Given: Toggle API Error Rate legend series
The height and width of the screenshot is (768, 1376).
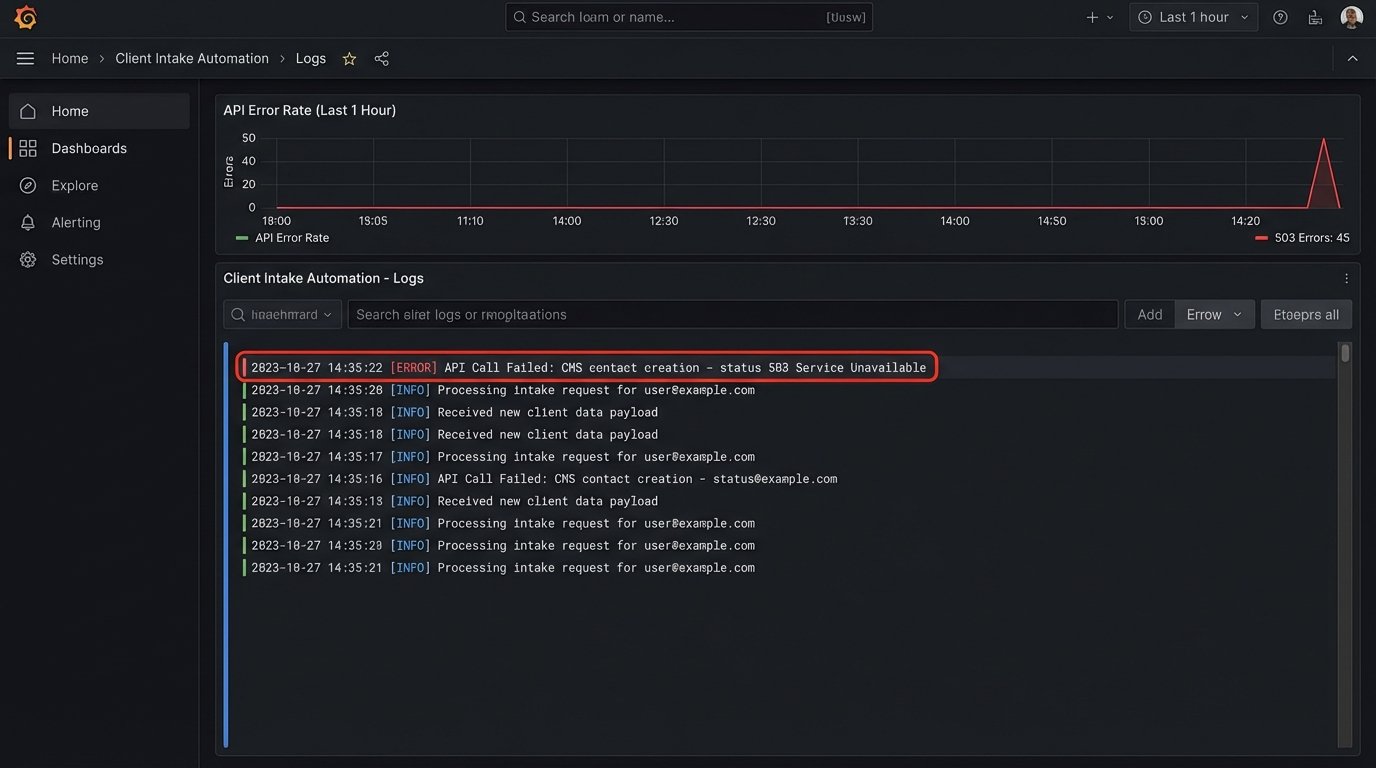Looking at the screenshot, I should (x=282, y=238).
